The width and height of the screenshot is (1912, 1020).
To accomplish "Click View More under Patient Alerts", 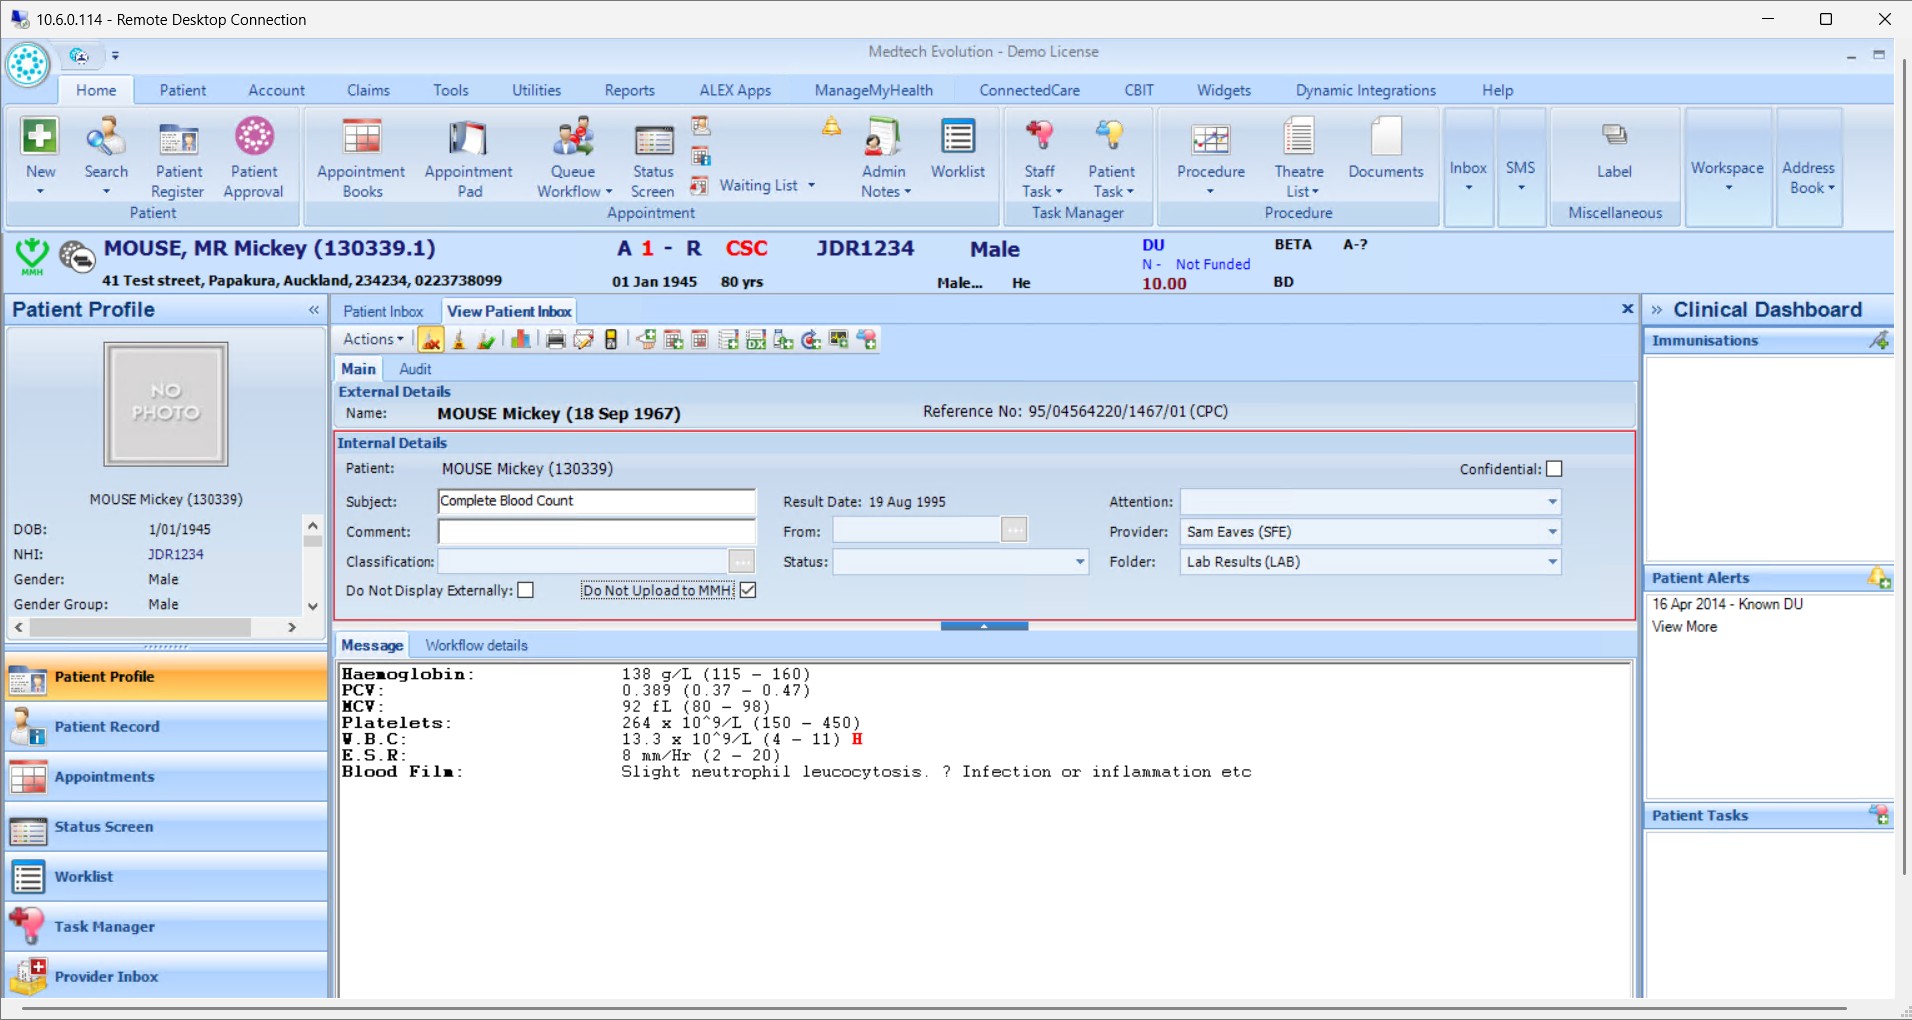I will pyautogui.click(x=1684, y=627).
